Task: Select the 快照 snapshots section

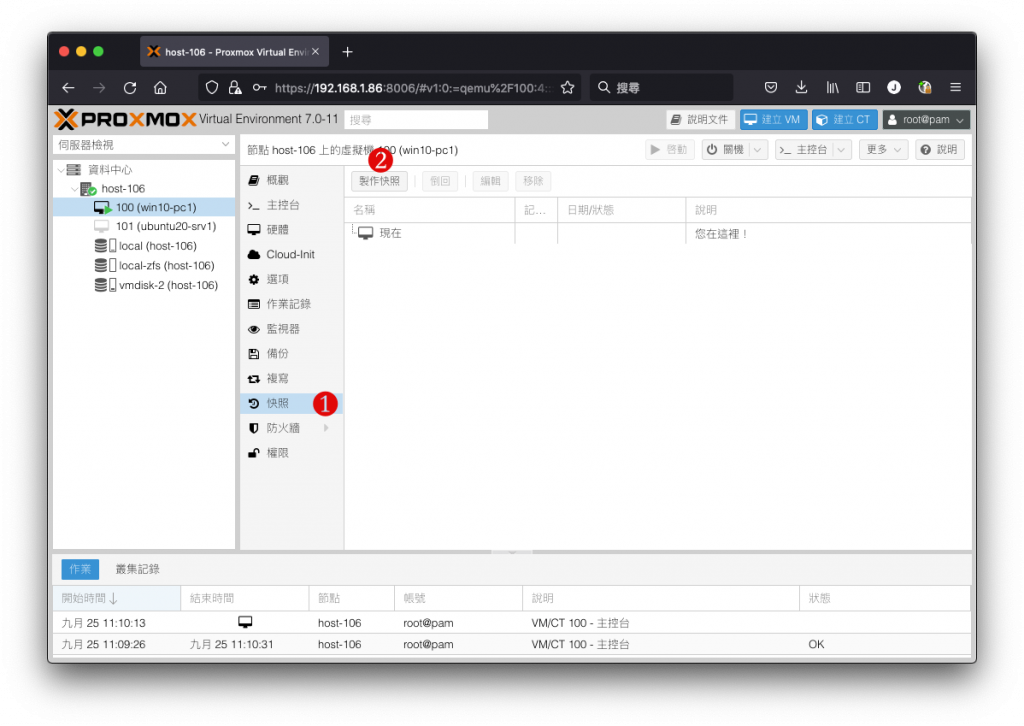Action: pyautogui.click(x=291, y=403)
